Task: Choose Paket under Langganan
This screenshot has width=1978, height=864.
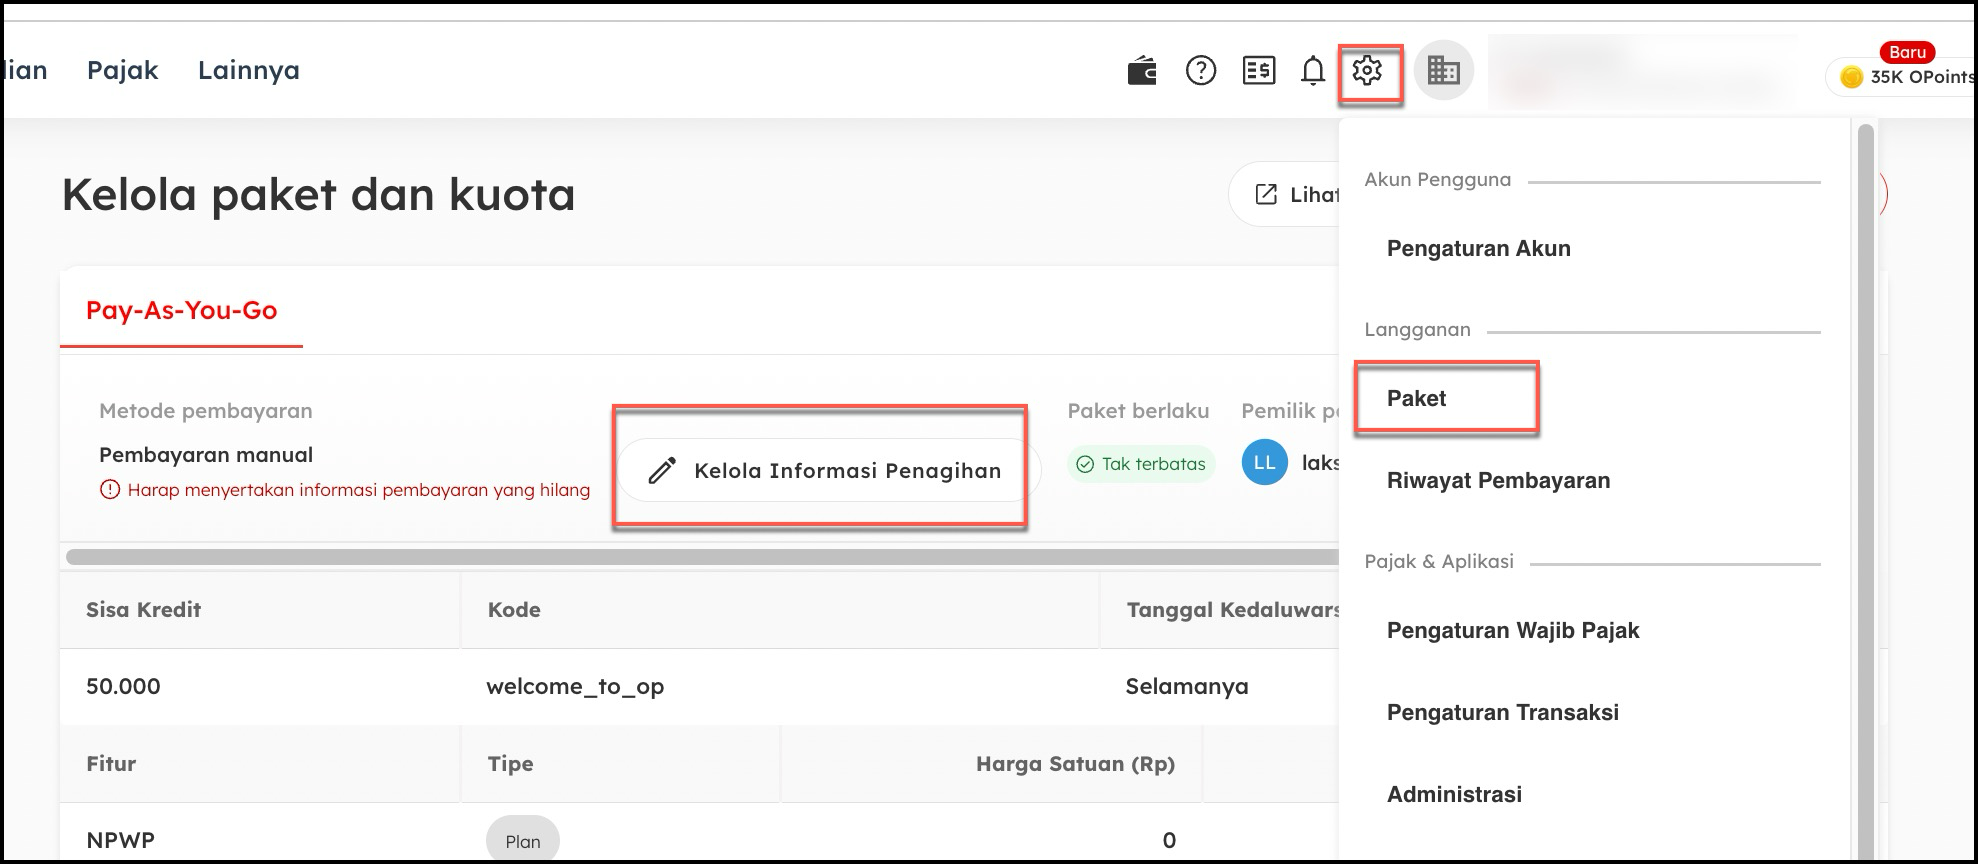Action: coord(1417,399)
